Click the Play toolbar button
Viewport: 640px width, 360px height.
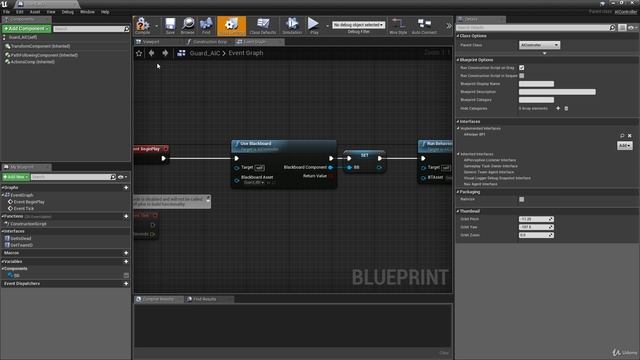pos(313,25)
